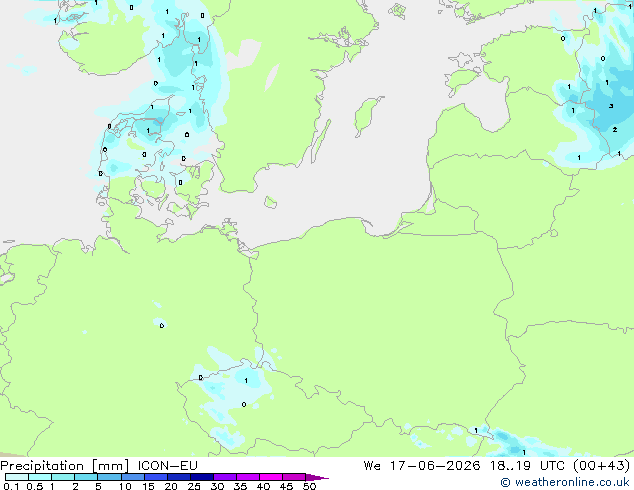Click the lightest cyan 0.1–0.5 legend swatch
The width and height of the screenshot is (634, 490).
(x=17, y=477)
